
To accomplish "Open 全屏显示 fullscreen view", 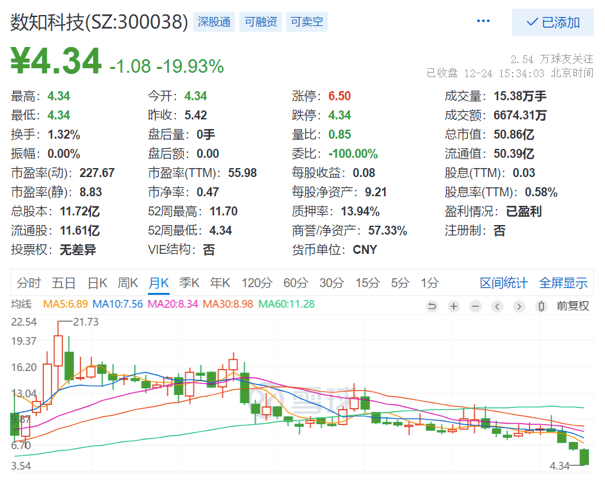I will [x=563, y=282].
